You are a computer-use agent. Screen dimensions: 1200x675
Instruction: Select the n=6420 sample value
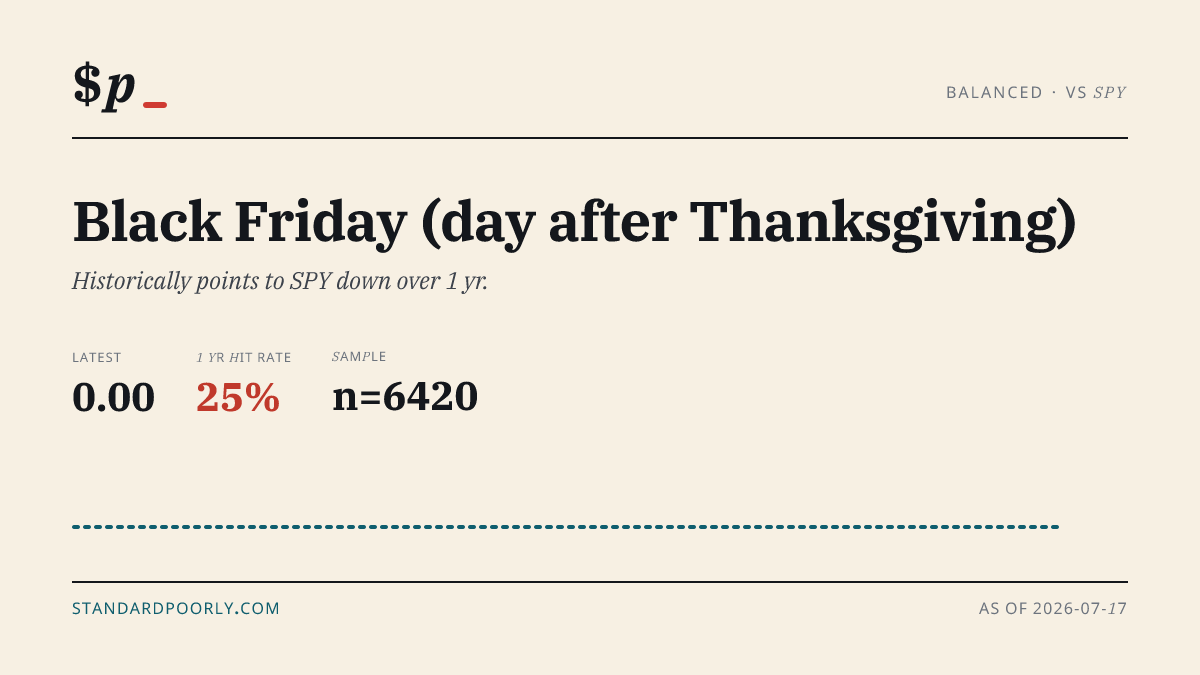405,397
